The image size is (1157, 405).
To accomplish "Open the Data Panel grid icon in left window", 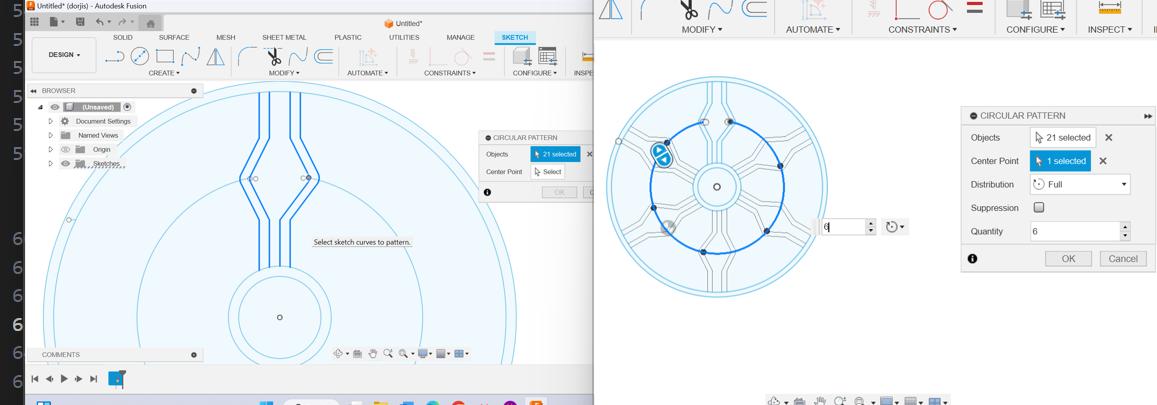I will [x=34, y=22].
